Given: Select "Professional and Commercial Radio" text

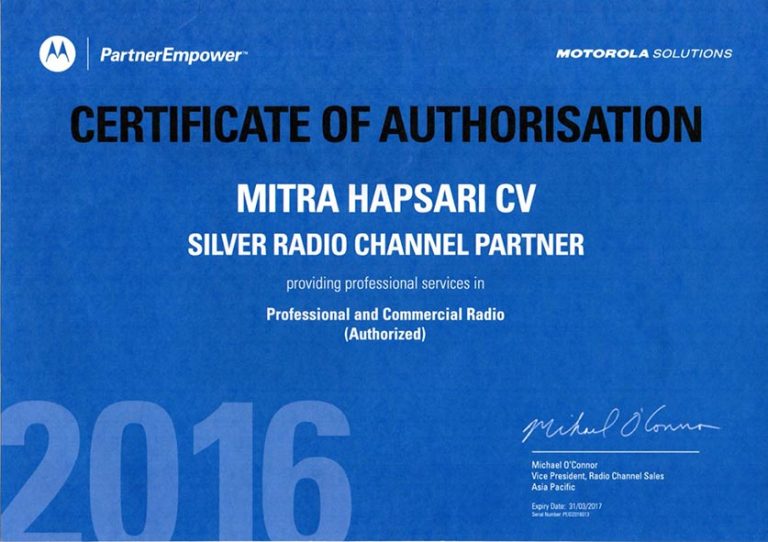Looking at the screenshot, I should (385, 314).
